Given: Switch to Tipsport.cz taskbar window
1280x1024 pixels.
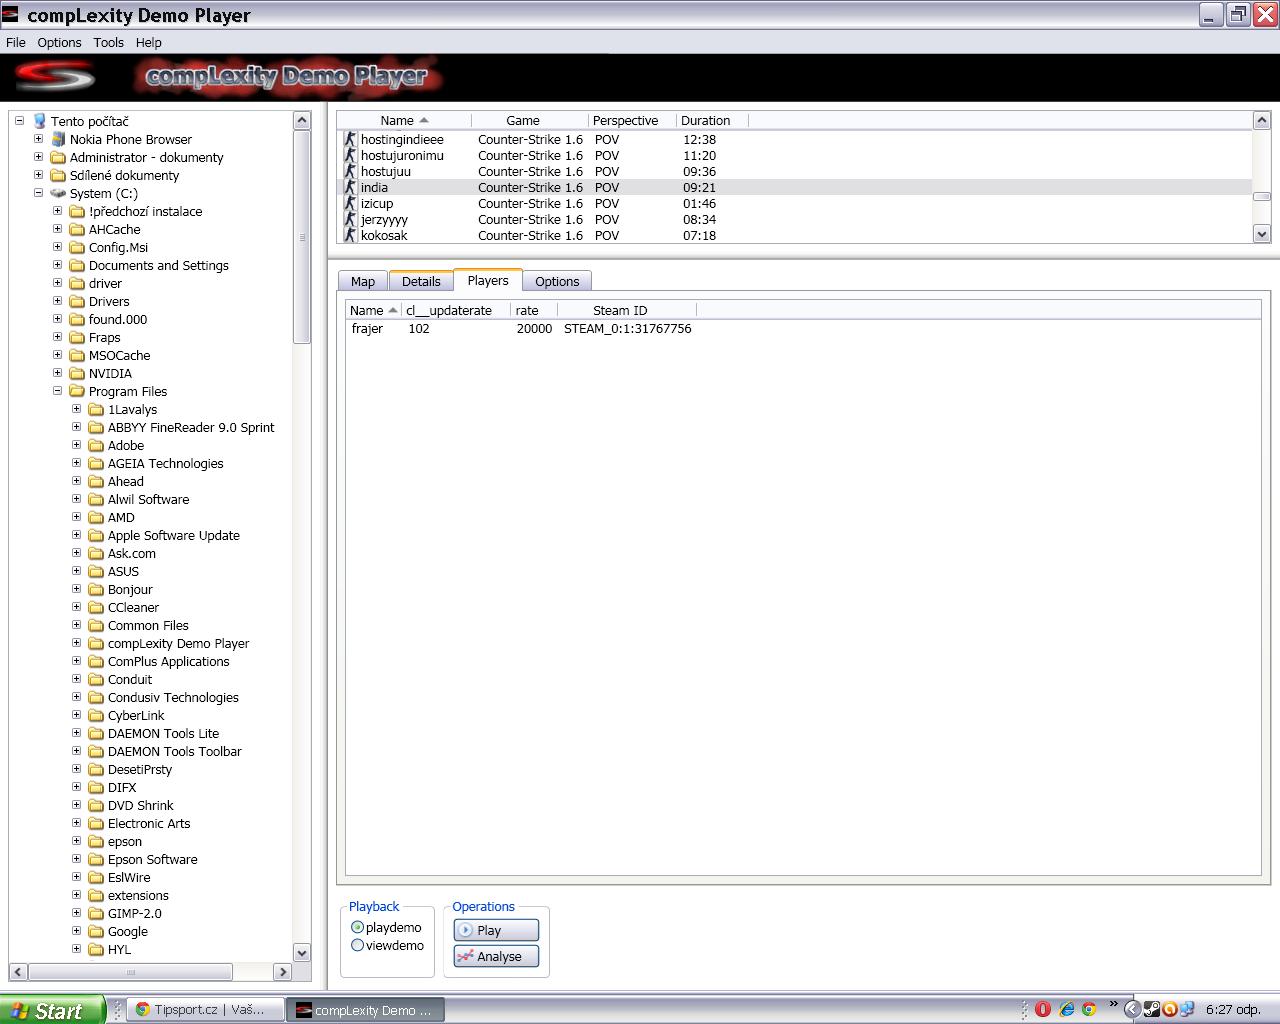Looking at the screenshot, I should (207, 1010).
